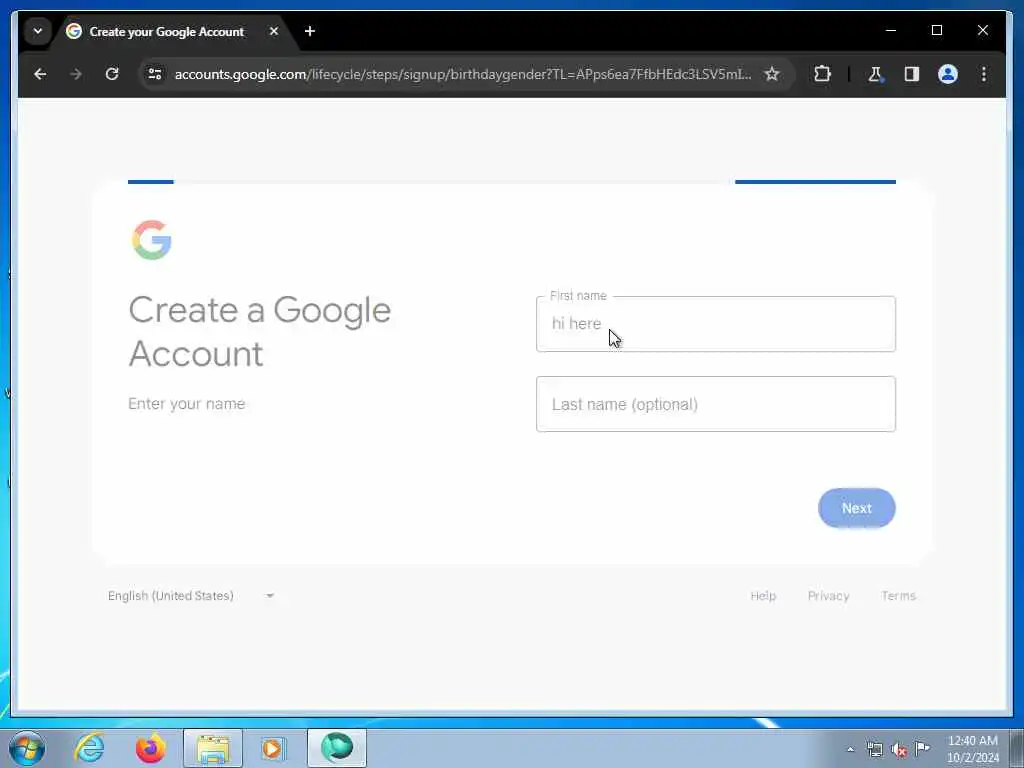Viewport: 1024px width, 768px height.
Task: Open the Help link
Action: pos(763,596)
